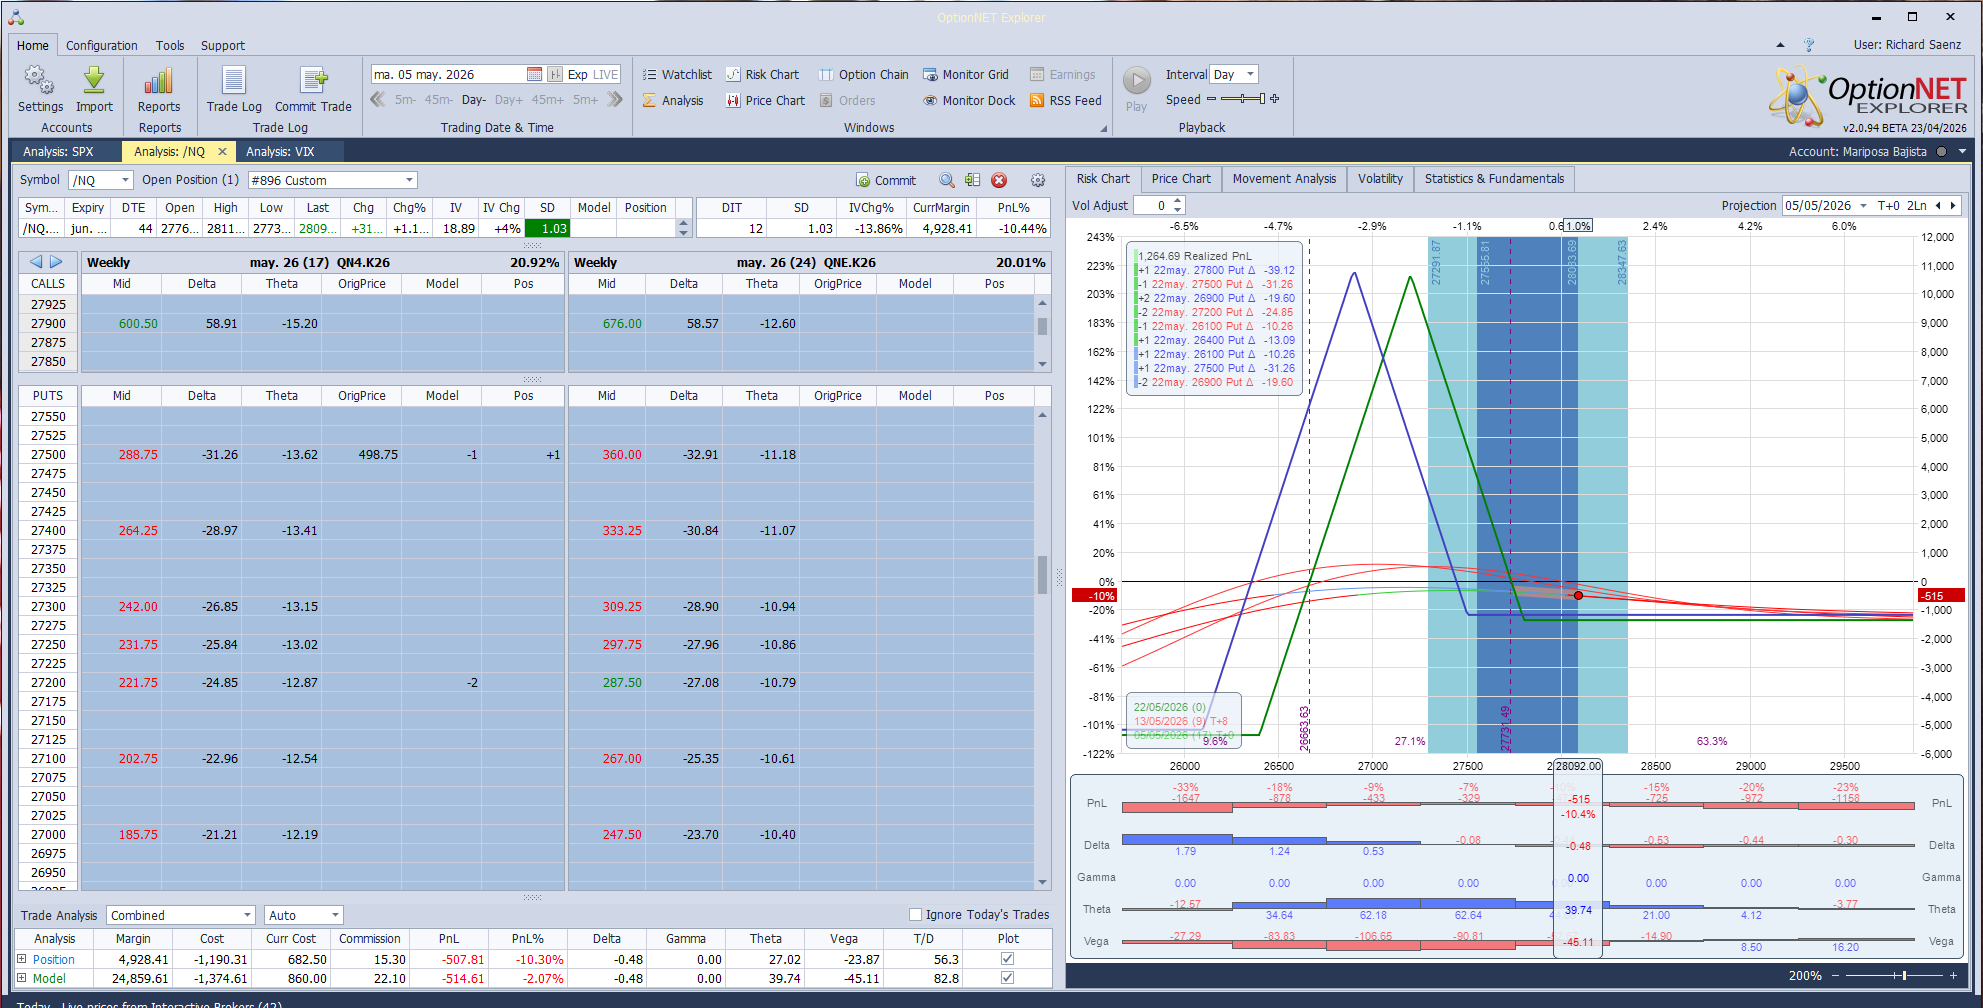Open the Symbol /NQ dropdown
Image resolution: width=1983 pixels, height=1008 pixels.
coord(125,180)
